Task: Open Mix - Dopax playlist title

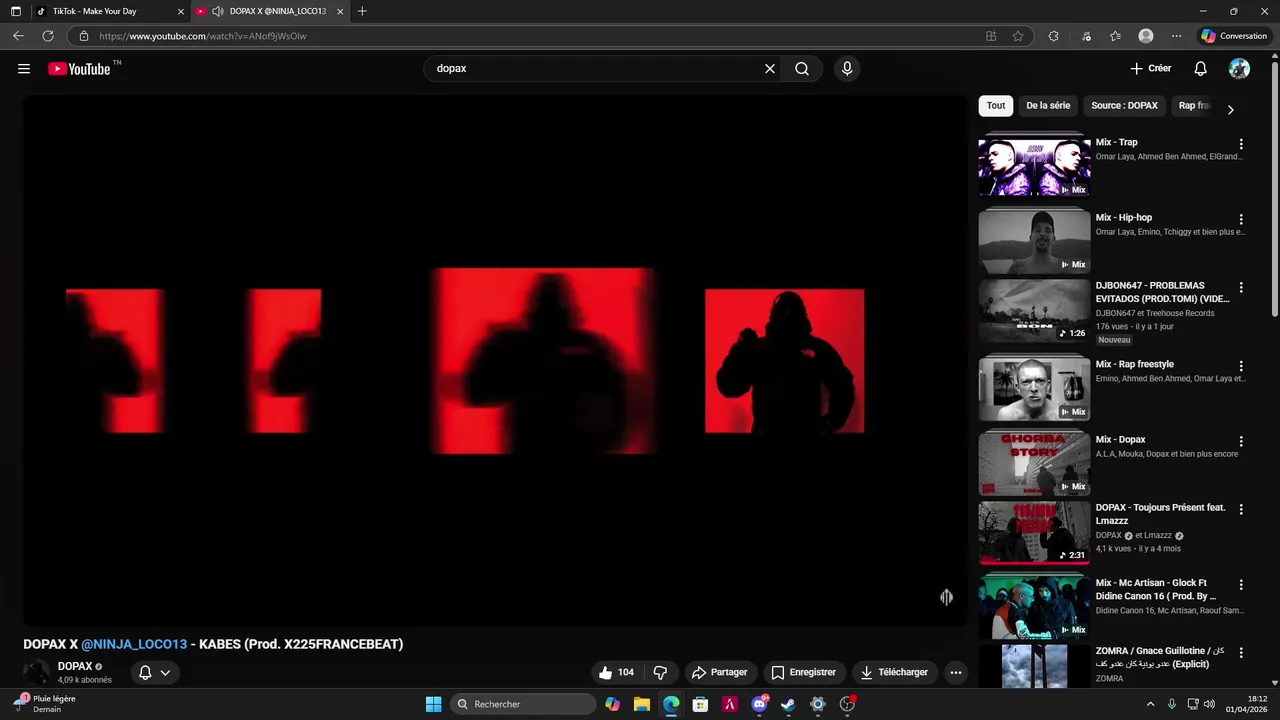Action: 1120,440
